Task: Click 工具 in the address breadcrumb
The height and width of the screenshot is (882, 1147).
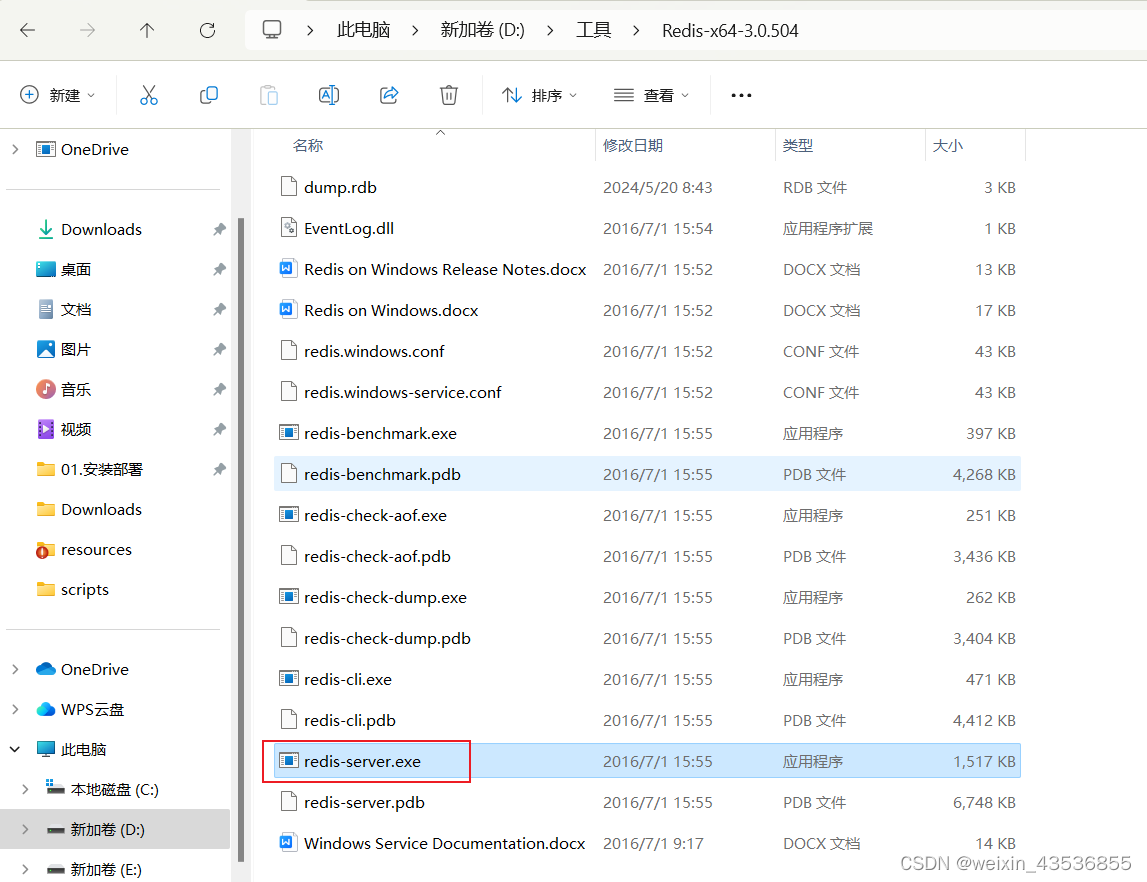Action: pyautogui.click(x=593, y=30)
